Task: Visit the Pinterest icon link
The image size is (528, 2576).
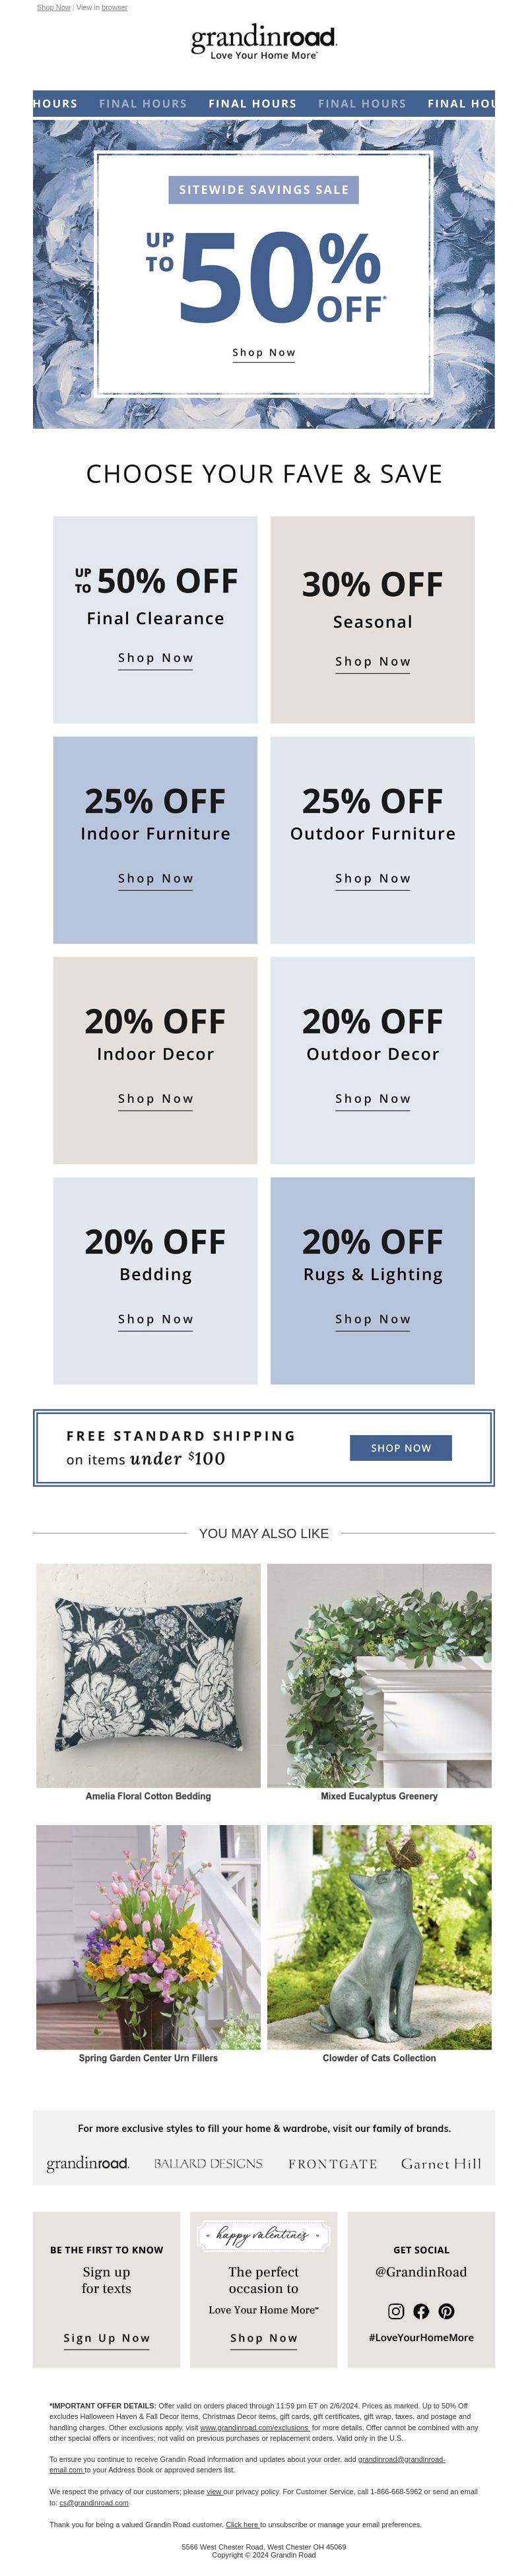Action: pyautogui.click(x=446, y=2311)
